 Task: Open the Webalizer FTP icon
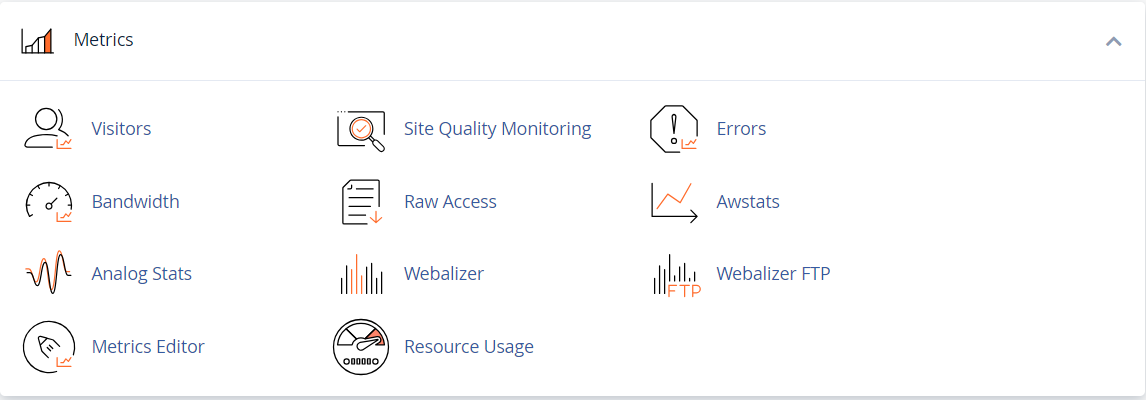675,275
